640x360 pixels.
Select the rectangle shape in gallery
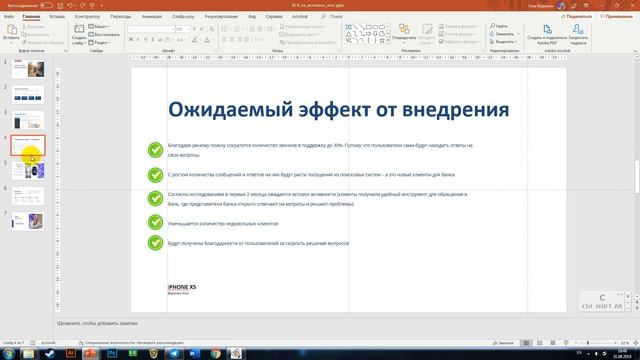369,27
